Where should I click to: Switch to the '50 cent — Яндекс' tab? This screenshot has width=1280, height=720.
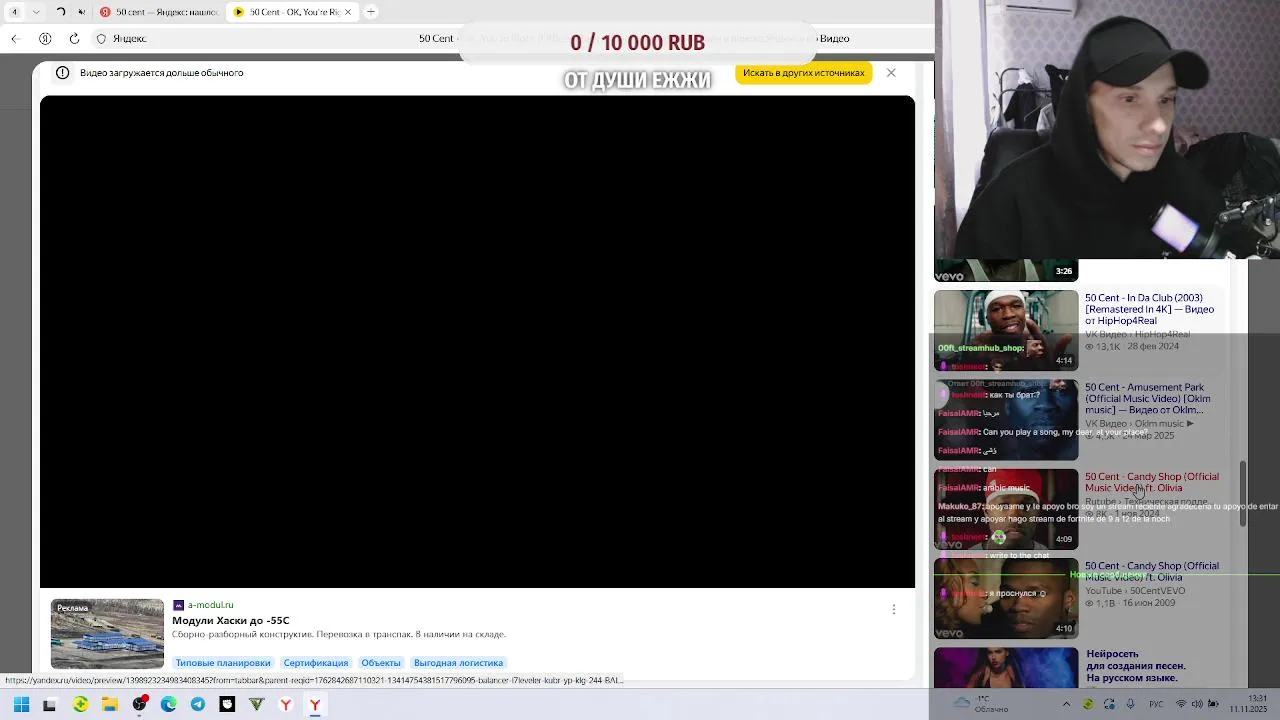click(160, 12)
